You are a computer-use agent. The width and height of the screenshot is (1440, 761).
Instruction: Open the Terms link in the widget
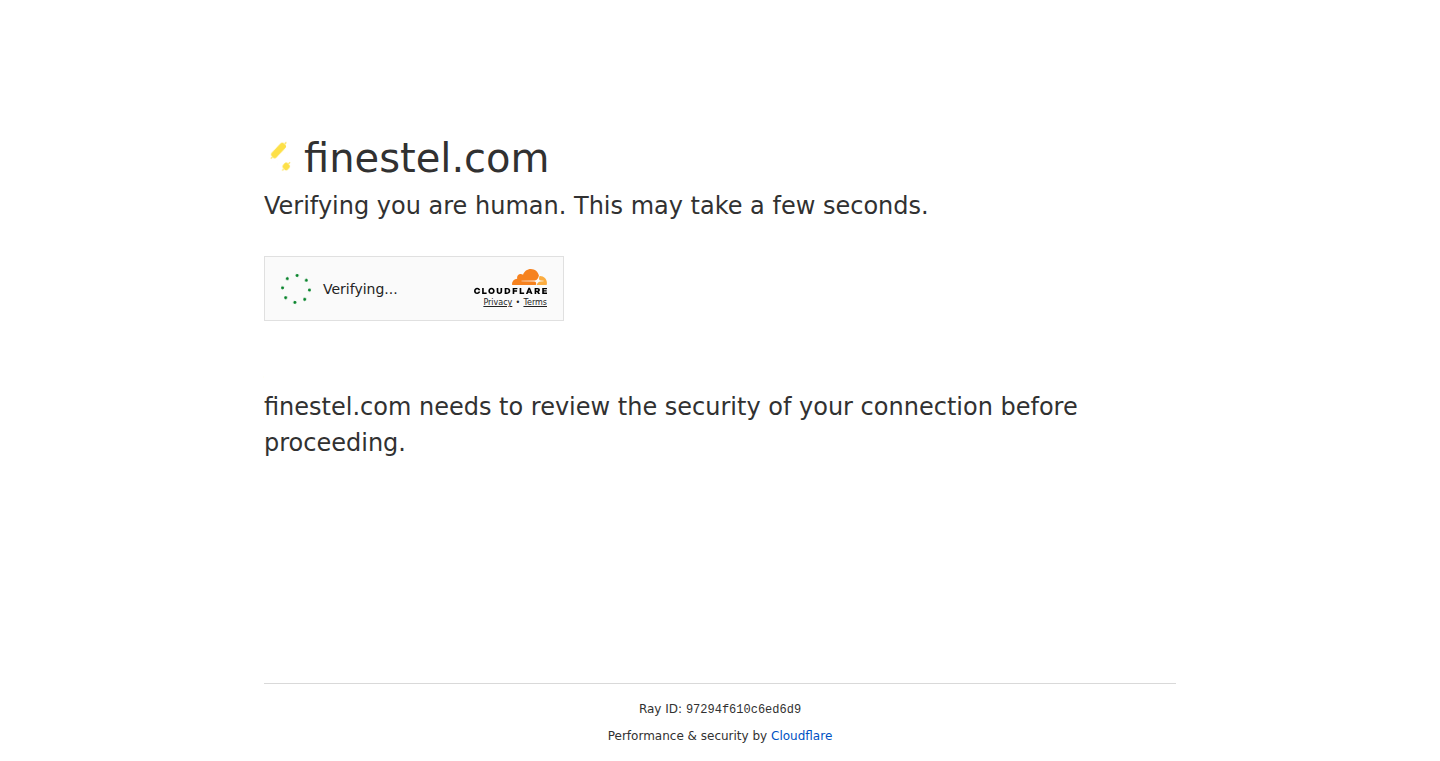(x=535, y=302)
